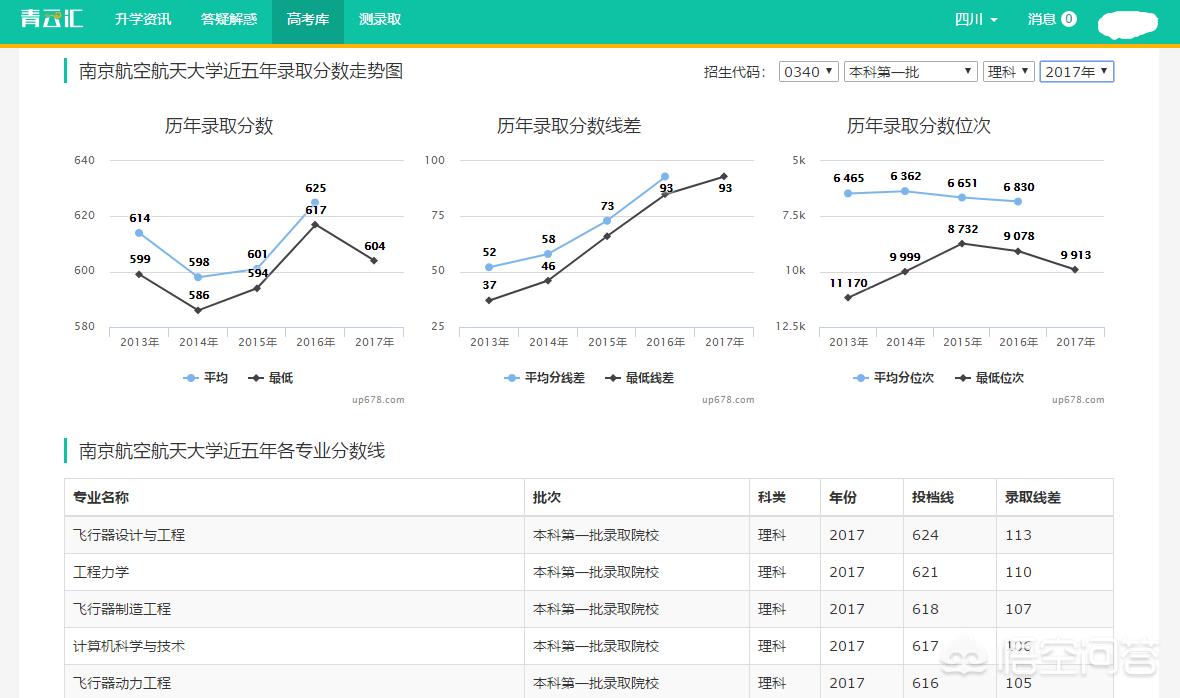Toggle the 平均分位次 legend series

click(x=893, y=378)
